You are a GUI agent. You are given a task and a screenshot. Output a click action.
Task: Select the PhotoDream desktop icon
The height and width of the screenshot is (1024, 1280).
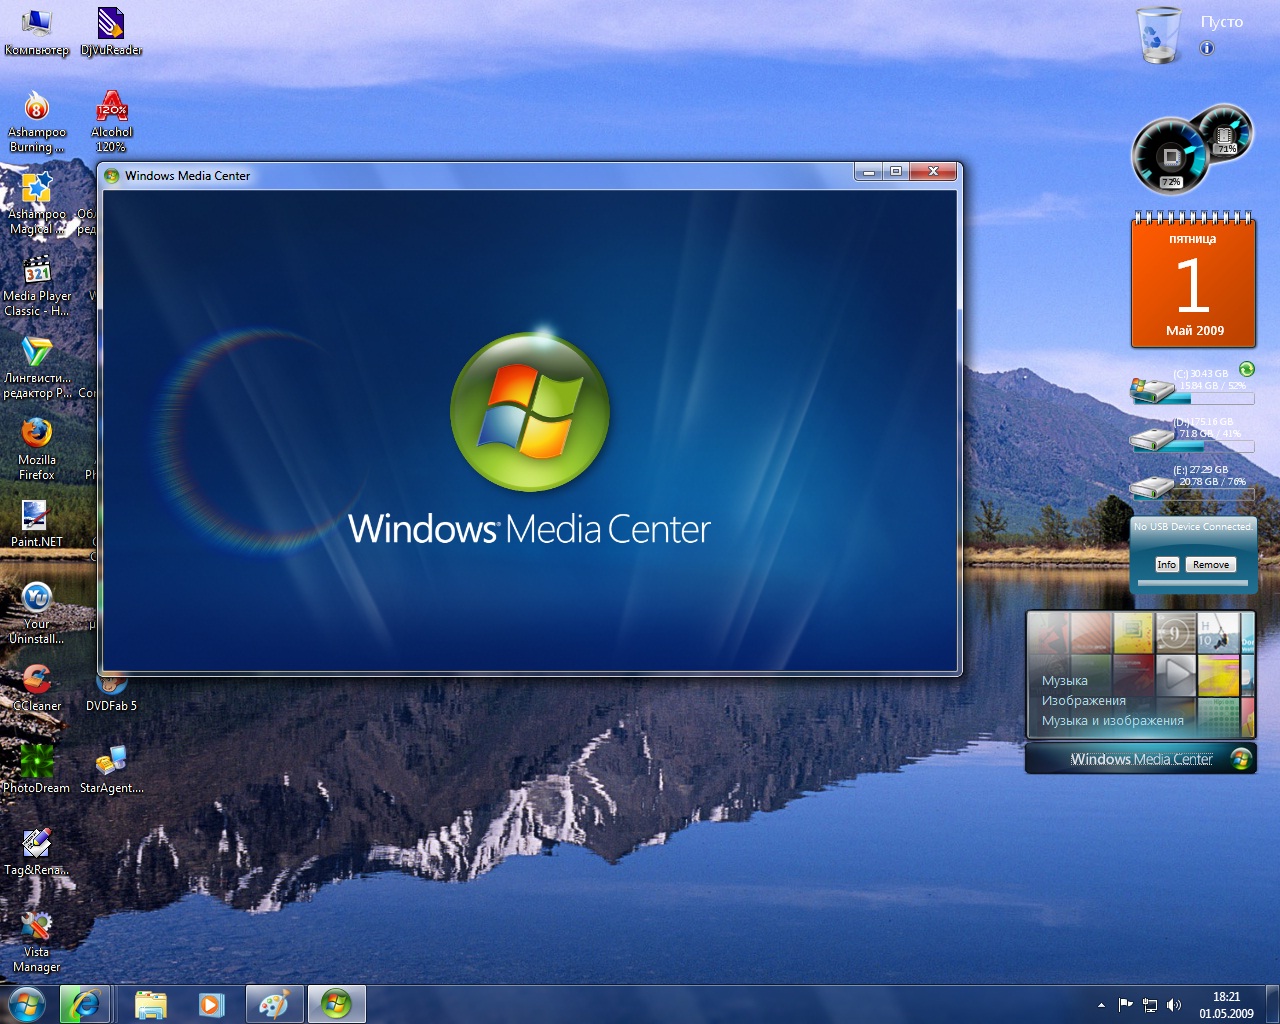pos(37,769)
